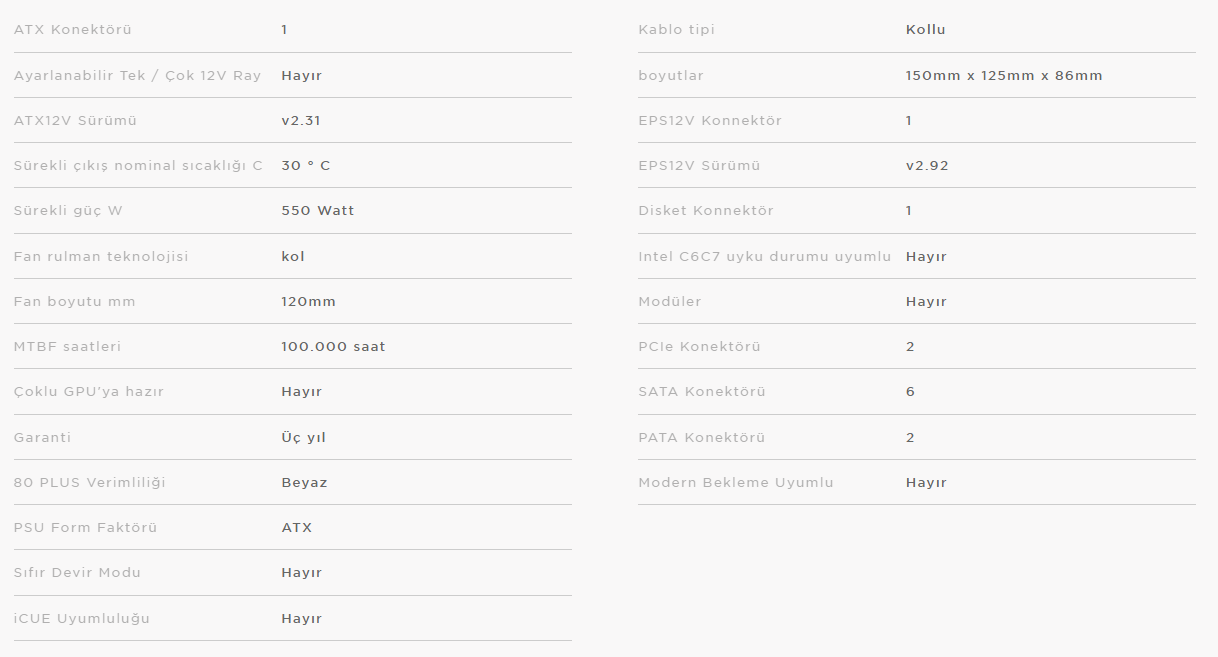The image size is (1218, 657).
Task: Select the 100.000 saat value
Action: [333, 347]
